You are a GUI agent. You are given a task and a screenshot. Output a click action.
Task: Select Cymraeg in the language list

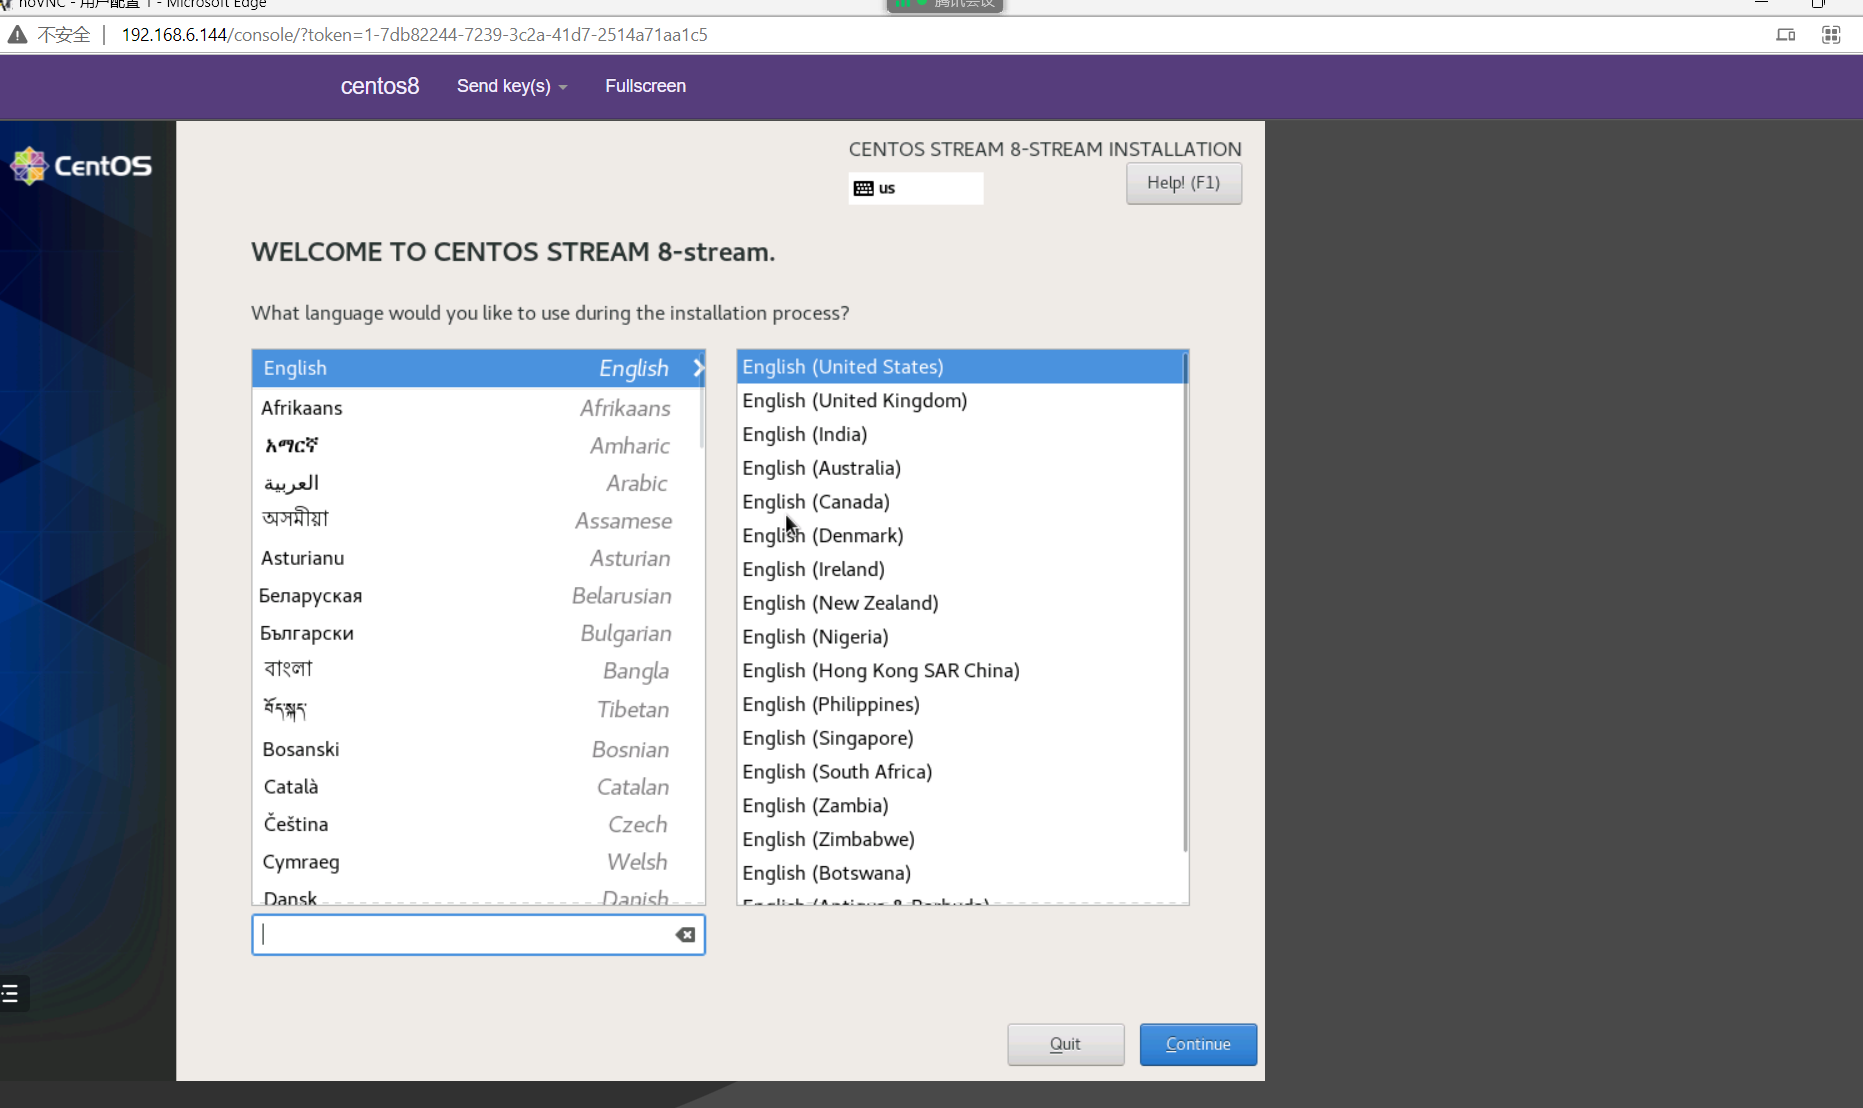pyautogui.click(x=478, y=862)
